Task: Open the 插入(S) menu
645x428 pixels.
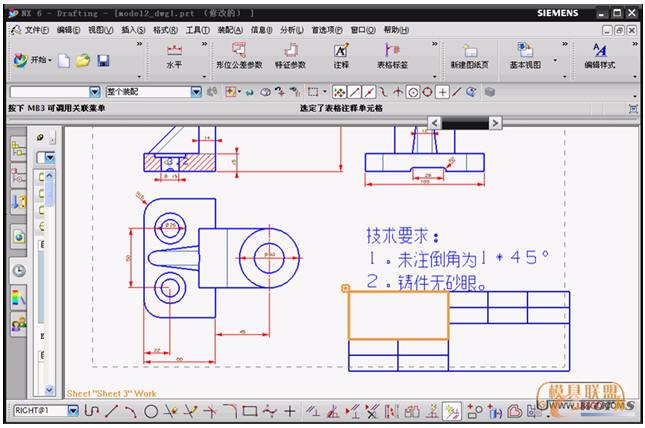Action: pyautogui.click(x=132, y=30)
